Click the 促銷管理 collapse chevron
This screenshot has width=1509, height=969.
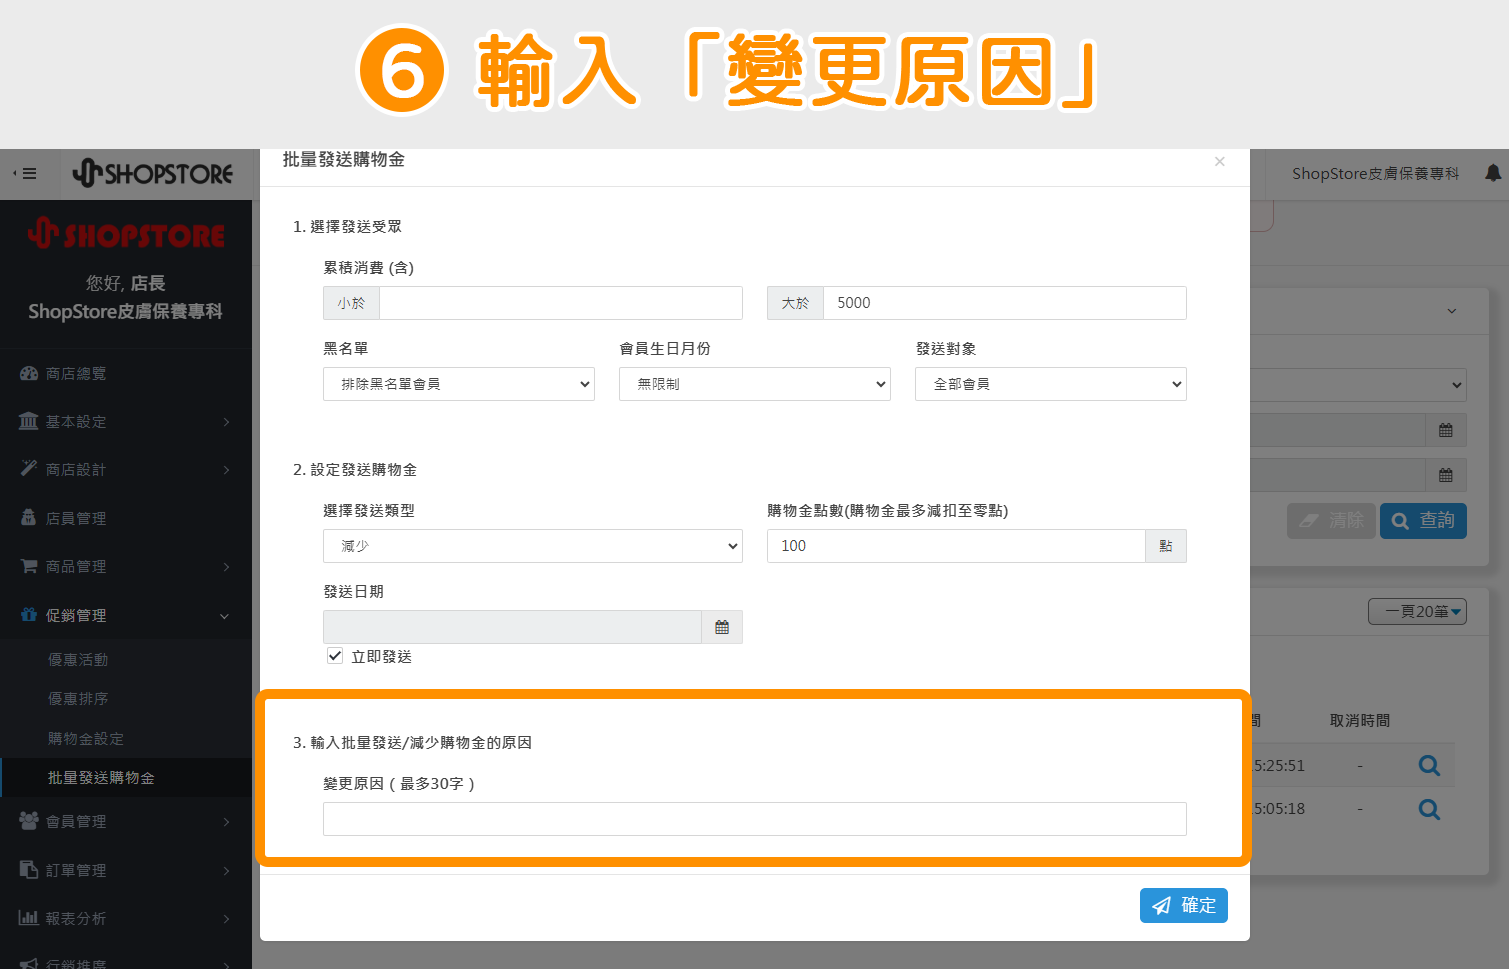click(224, 616)
